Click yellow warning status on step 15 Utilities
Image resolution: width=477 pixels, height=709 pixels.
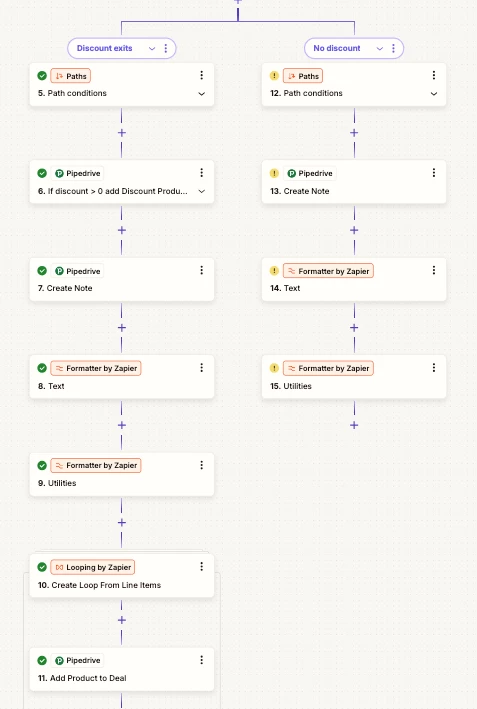274,368
